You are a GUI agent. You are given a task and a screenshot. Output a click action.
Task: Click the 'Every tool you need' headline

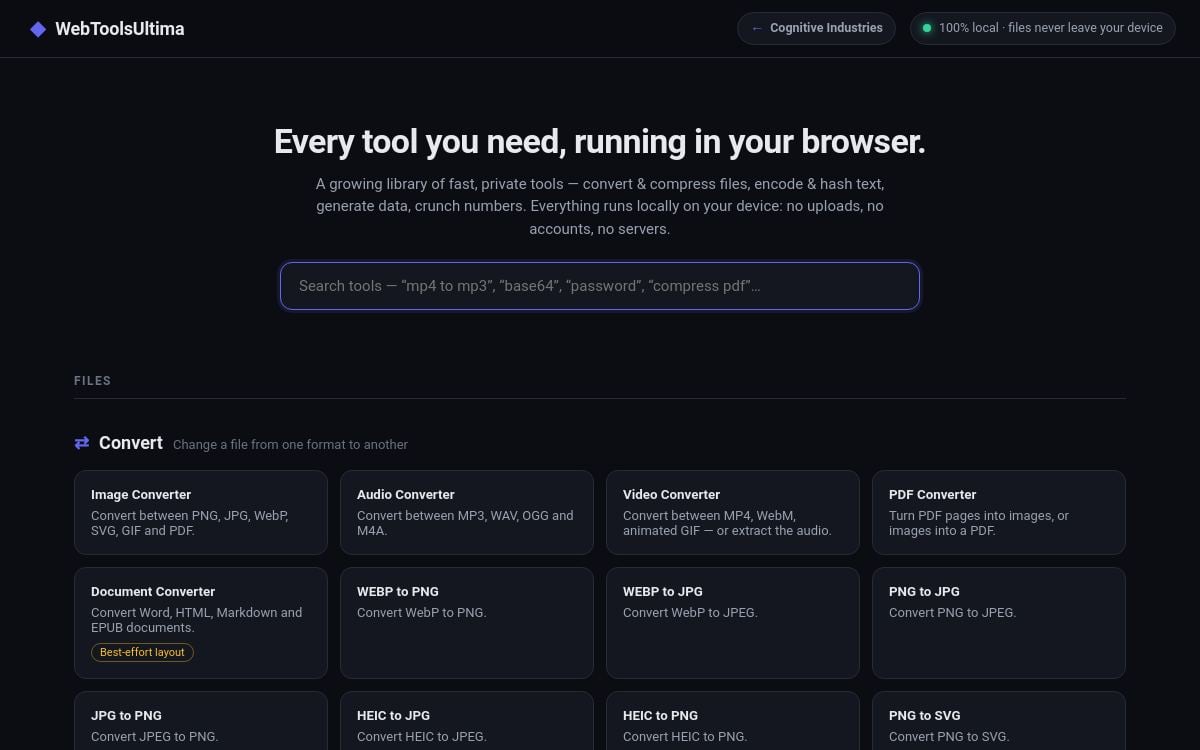pyautogui.click(x=600, y=142)
